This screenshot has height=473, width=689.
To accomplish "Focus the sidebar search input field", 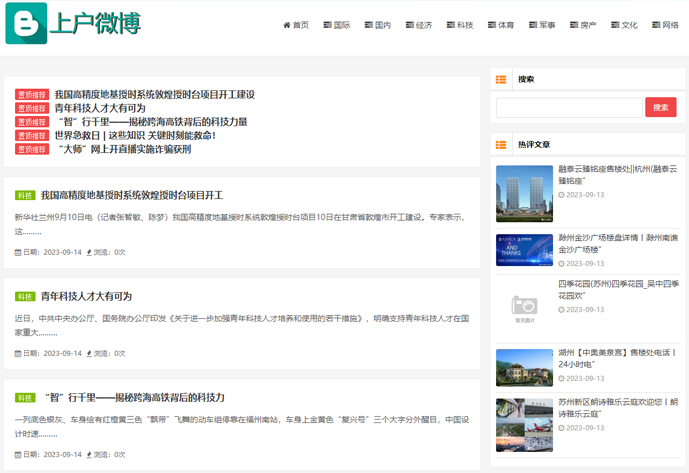I will pyautogui.click(x=569, y=107).
